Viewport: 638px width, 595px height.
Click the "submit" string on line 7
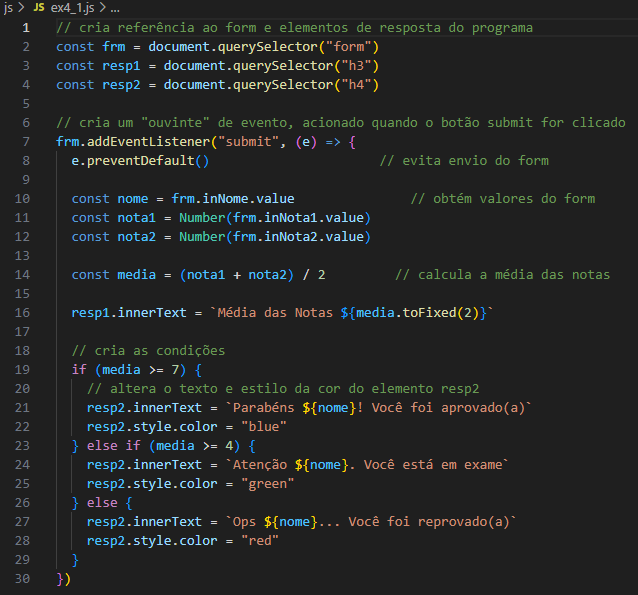click(249, 142)
